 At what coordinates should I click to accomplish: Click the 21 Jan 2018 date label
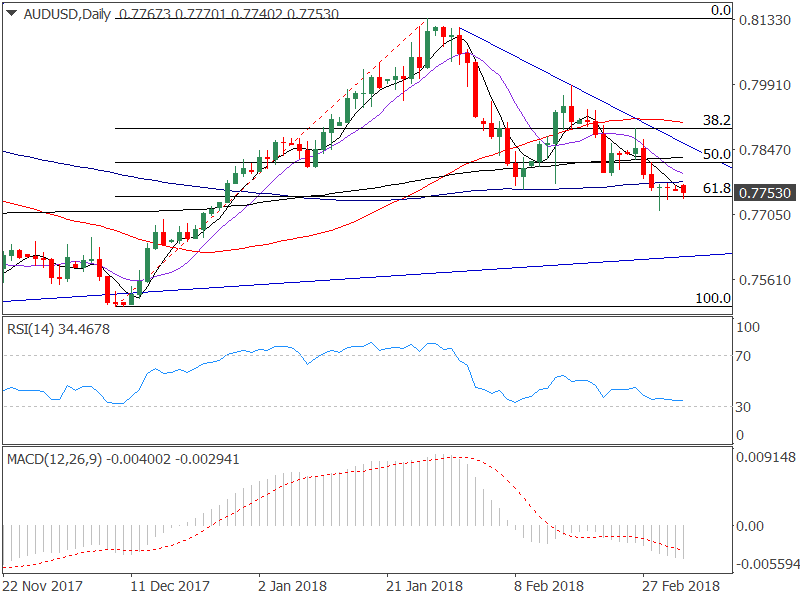(424, 586)
